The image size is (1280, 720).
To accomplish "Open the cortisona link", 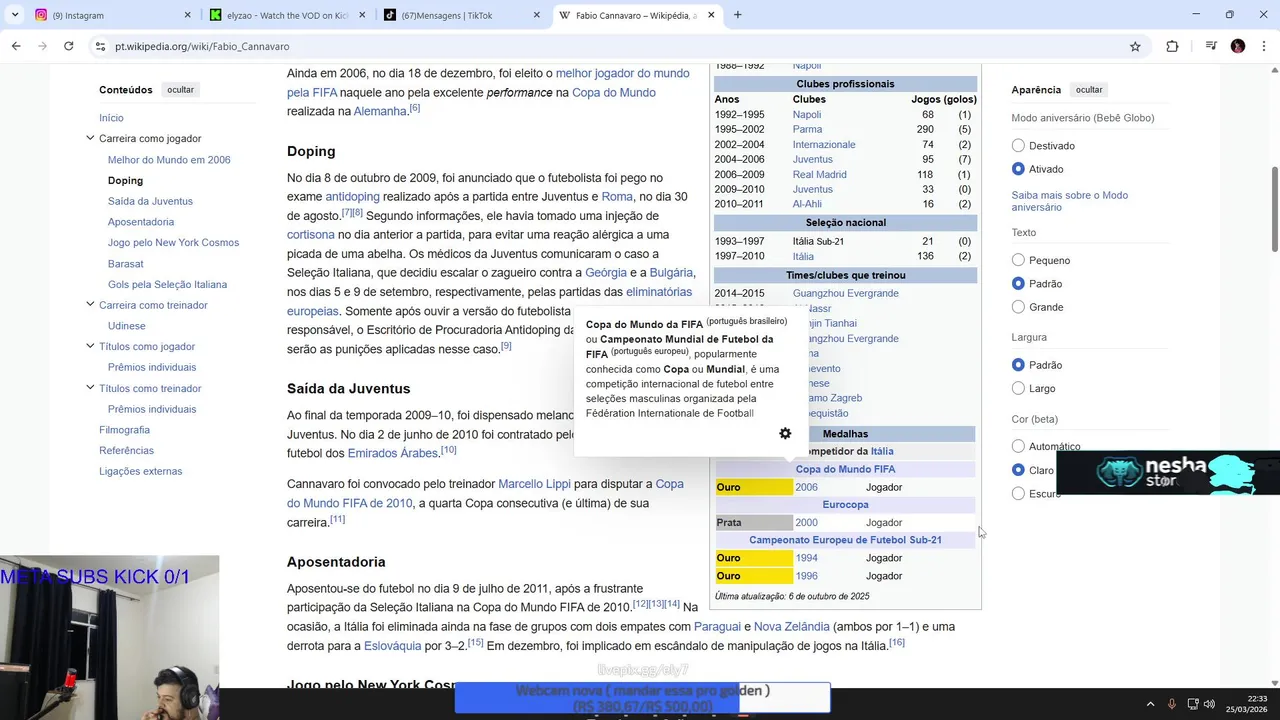I will point(311,235).
